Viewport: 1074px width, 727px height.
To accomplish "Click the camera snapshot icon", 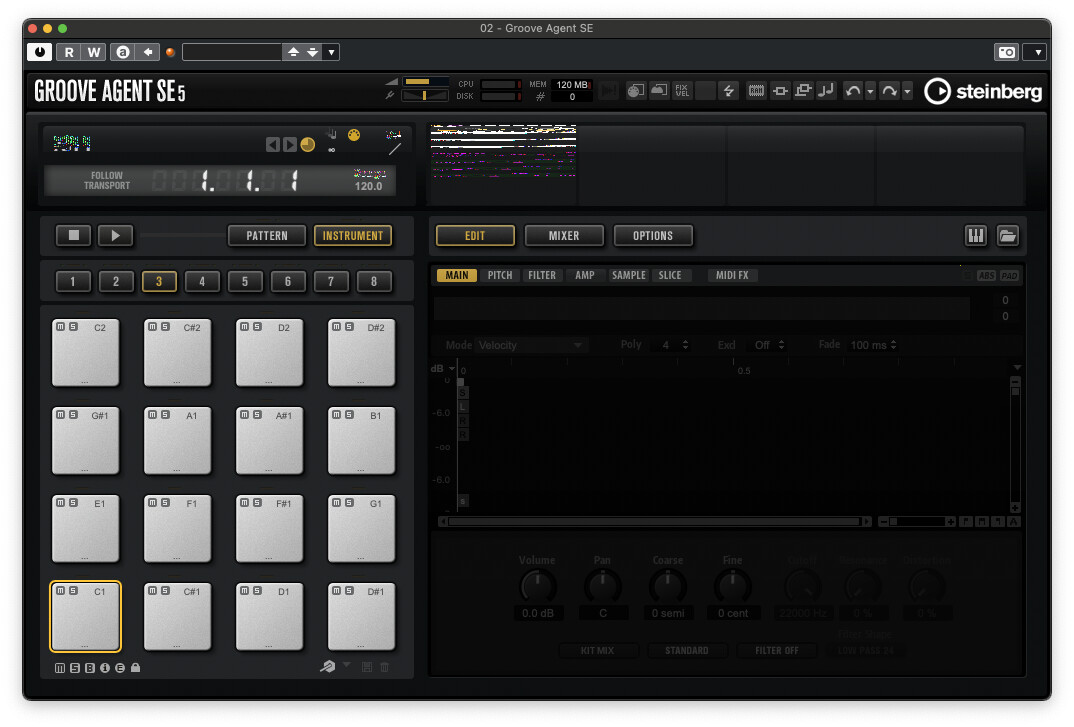I will coord(1006,52).
